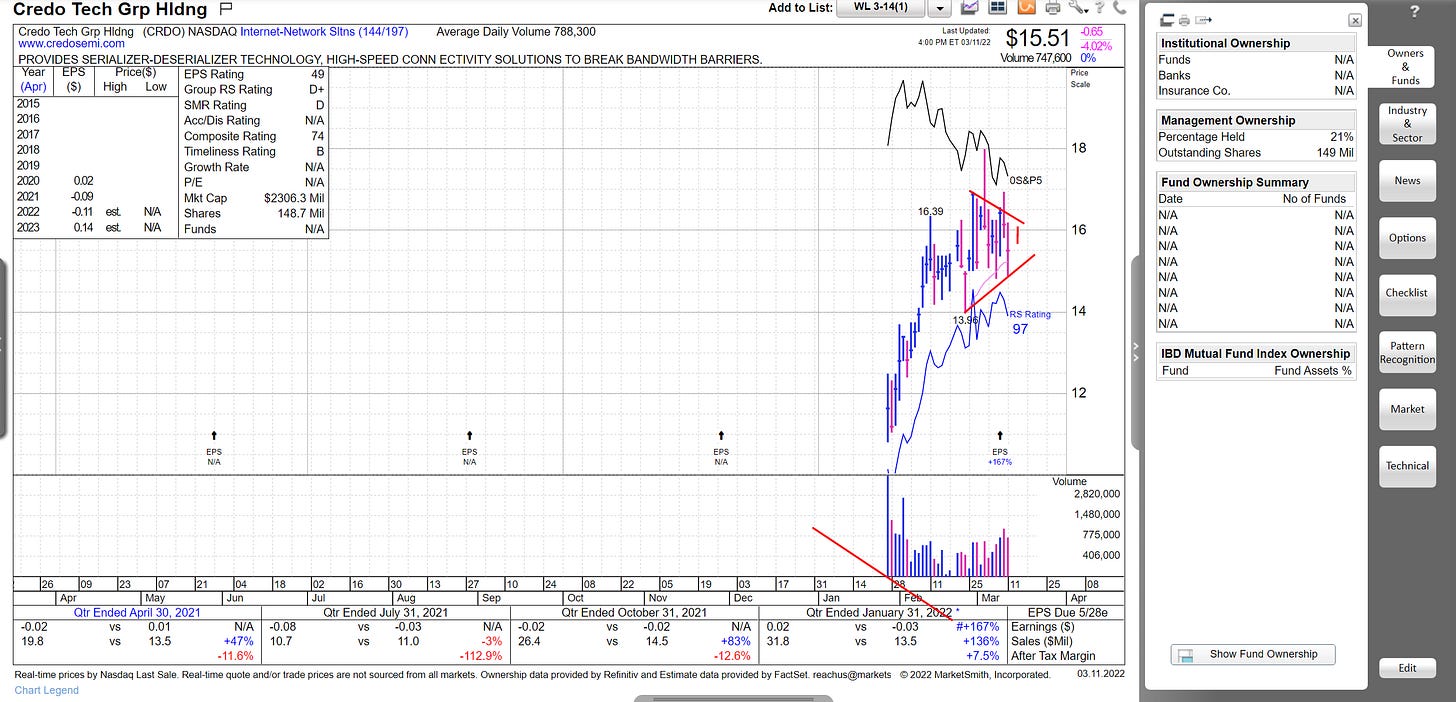
Task: Open the Industry & Sector tab
Action: (1407, 124)
